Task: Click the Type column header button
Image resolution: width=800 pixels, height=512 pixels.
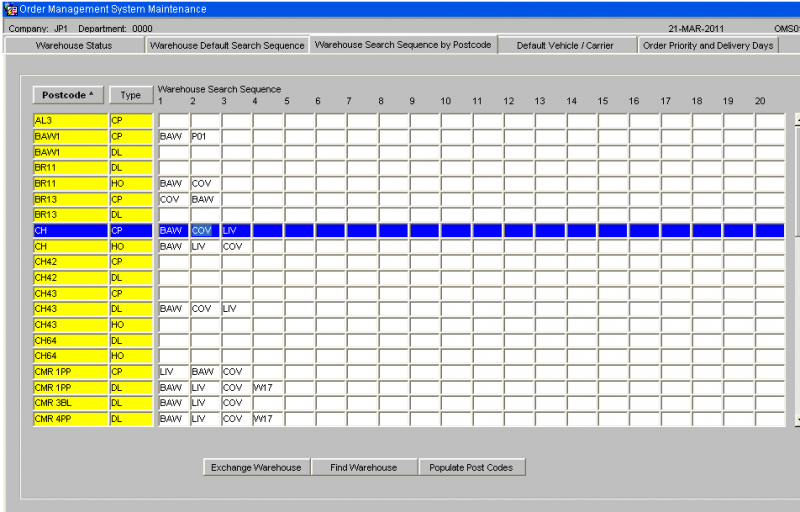Action: 131,95
